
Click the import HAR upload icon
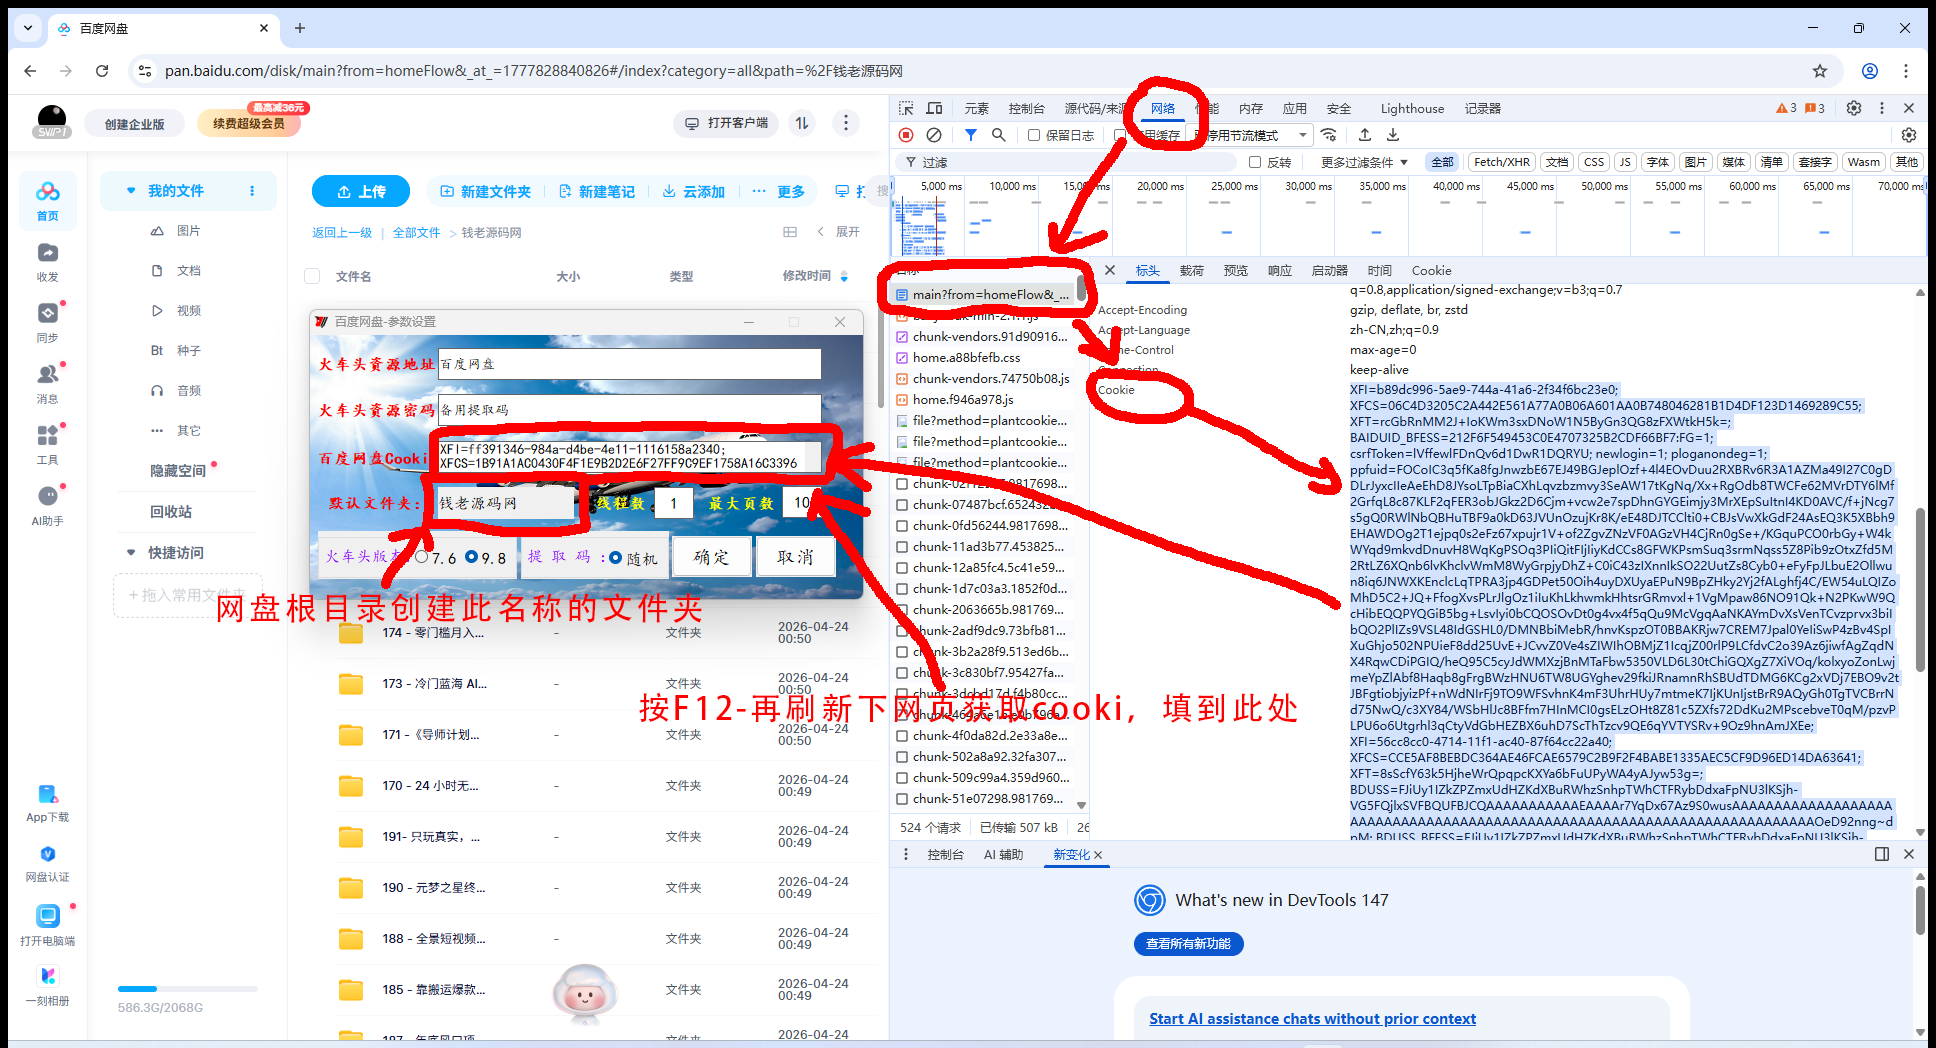click(1365, 135)
